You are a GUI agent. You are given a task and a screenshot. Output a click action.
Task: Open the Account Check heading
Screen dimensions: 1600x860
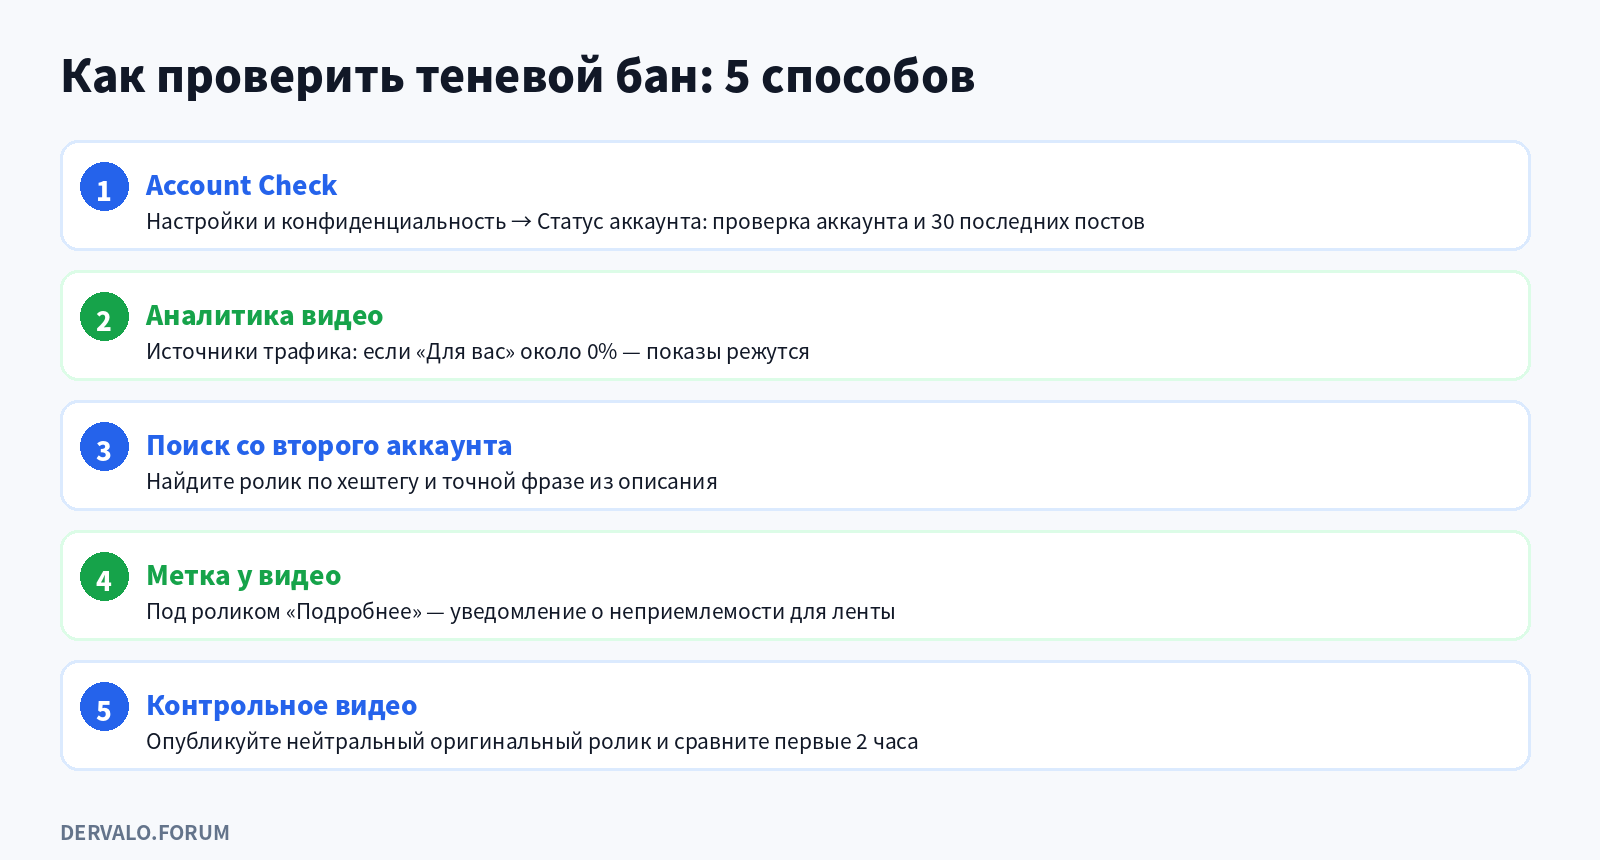coord(242,186)
